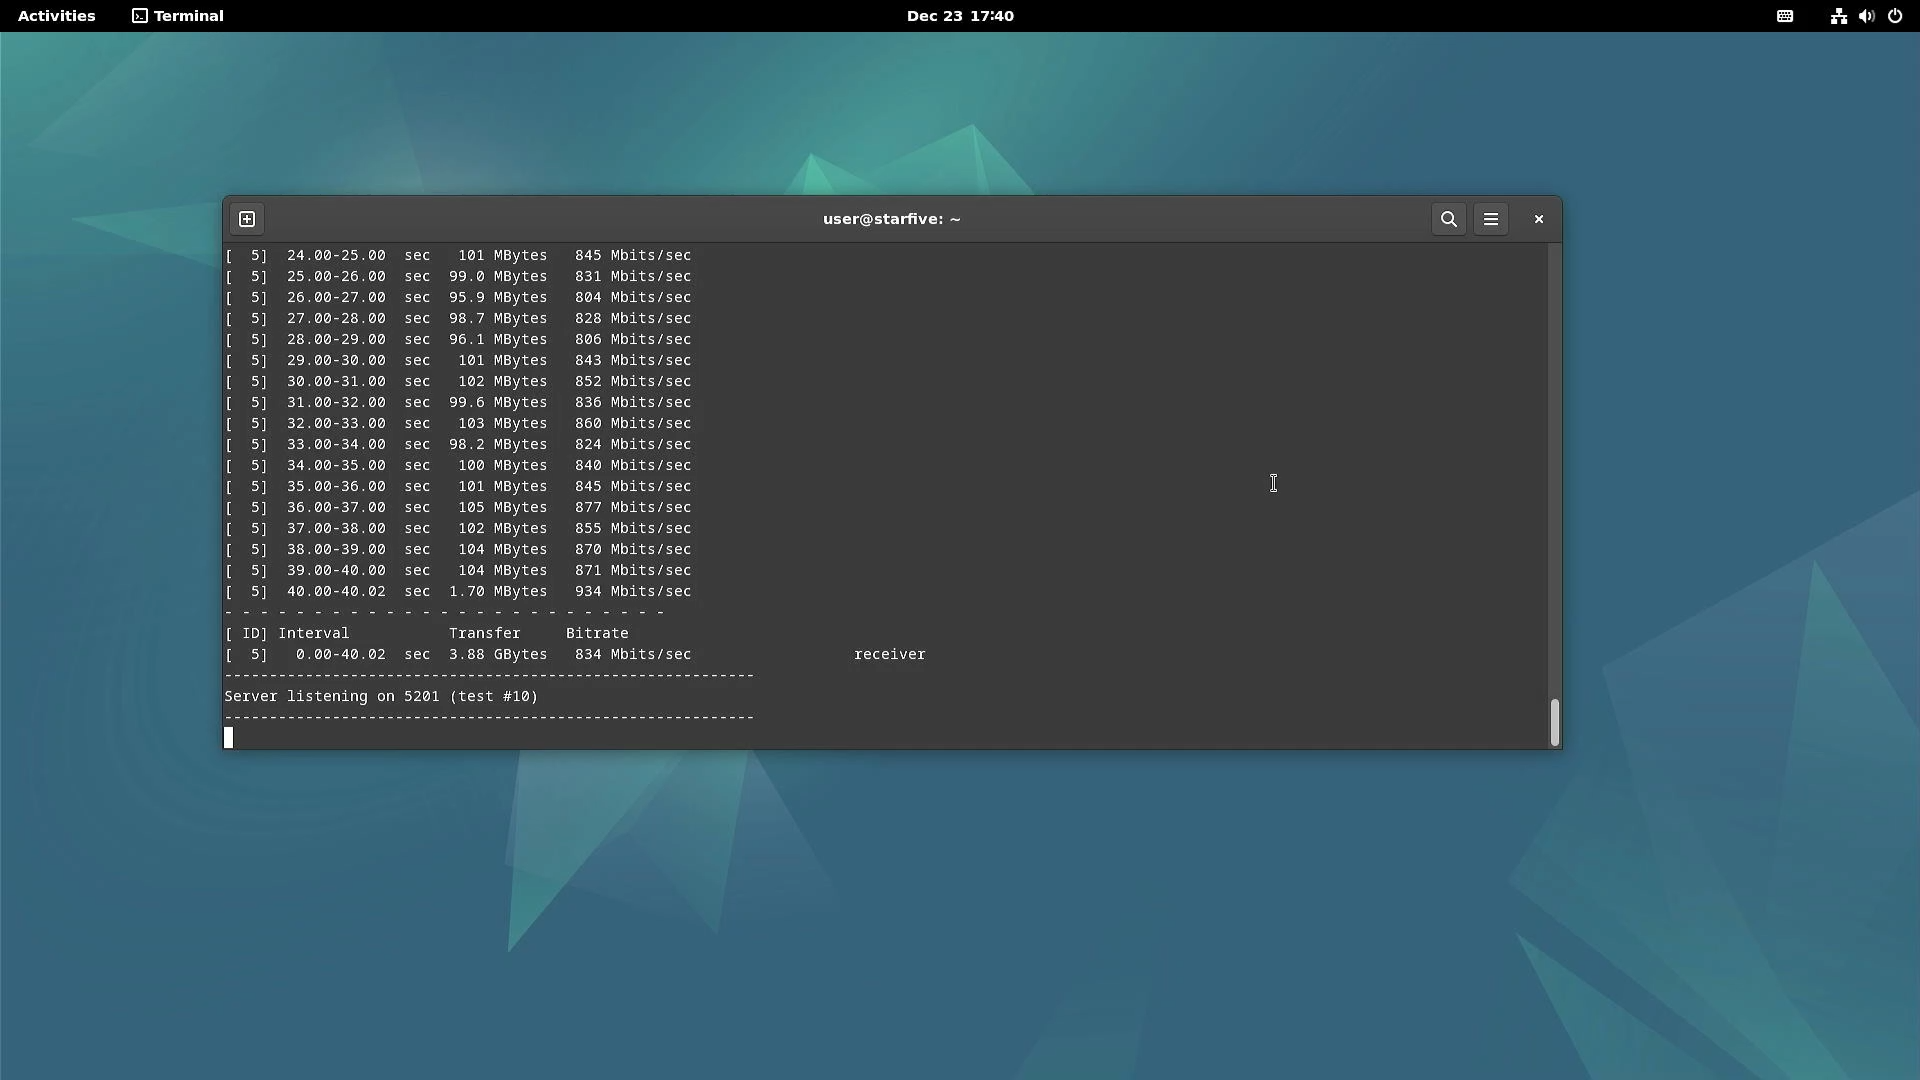The image size is (1920, 1080).
Task: Click the terminal search icon
Action: 1448,219
